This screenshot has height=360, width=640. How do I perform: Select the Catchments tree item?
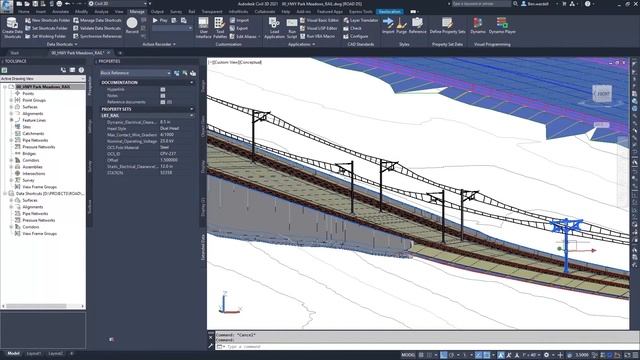tap(33, 133)
